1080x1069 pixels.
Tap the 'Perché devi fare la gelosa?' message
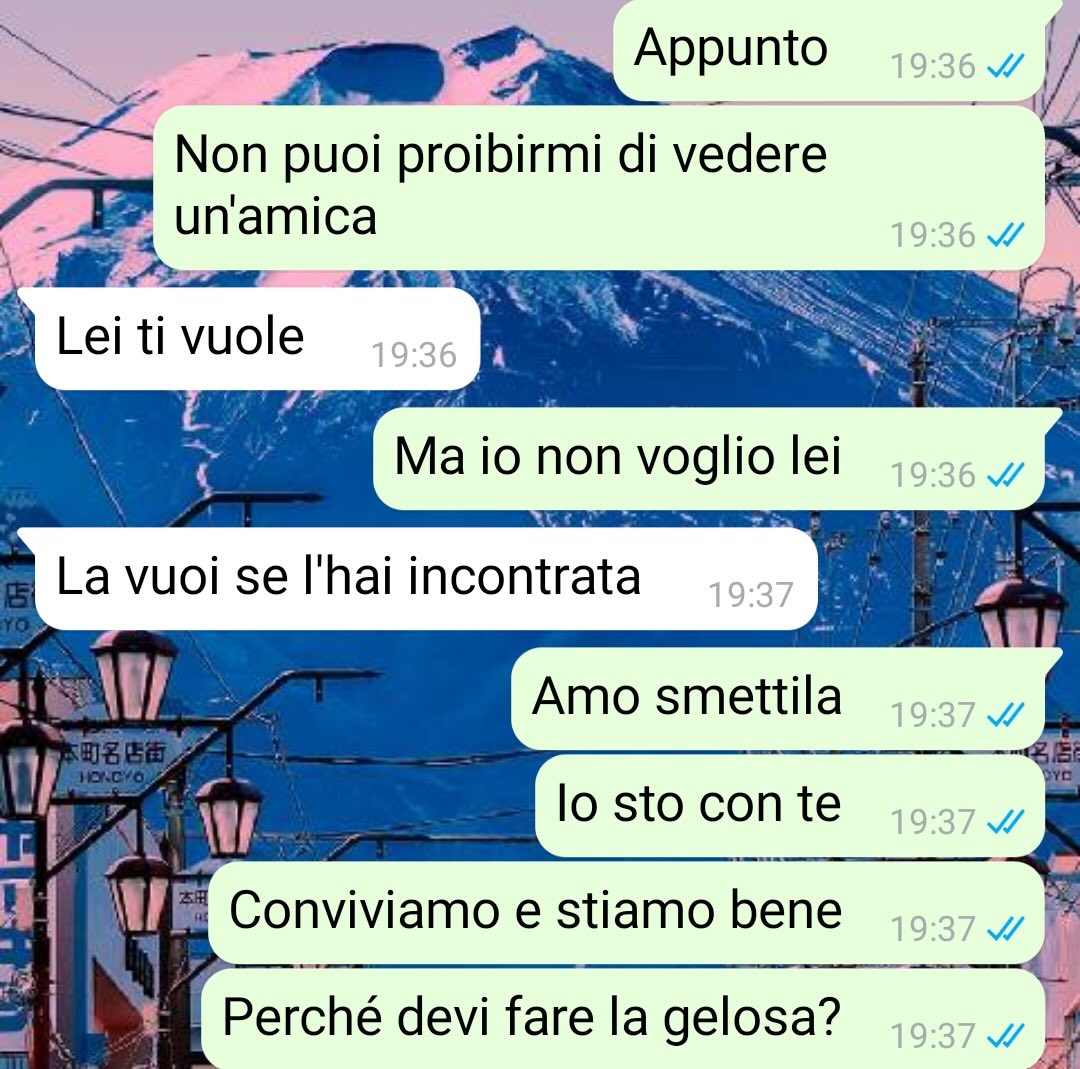point(623,1019)
